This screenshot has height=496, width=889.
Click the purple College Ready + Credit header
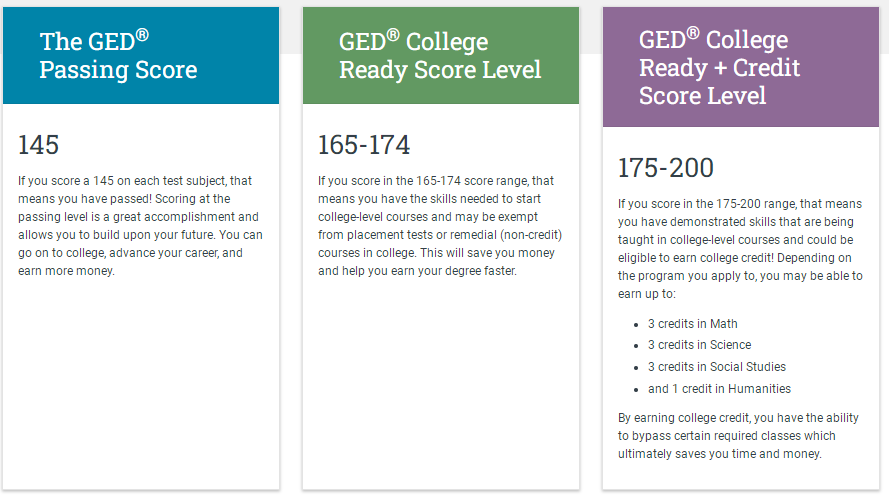click(740, 67)
